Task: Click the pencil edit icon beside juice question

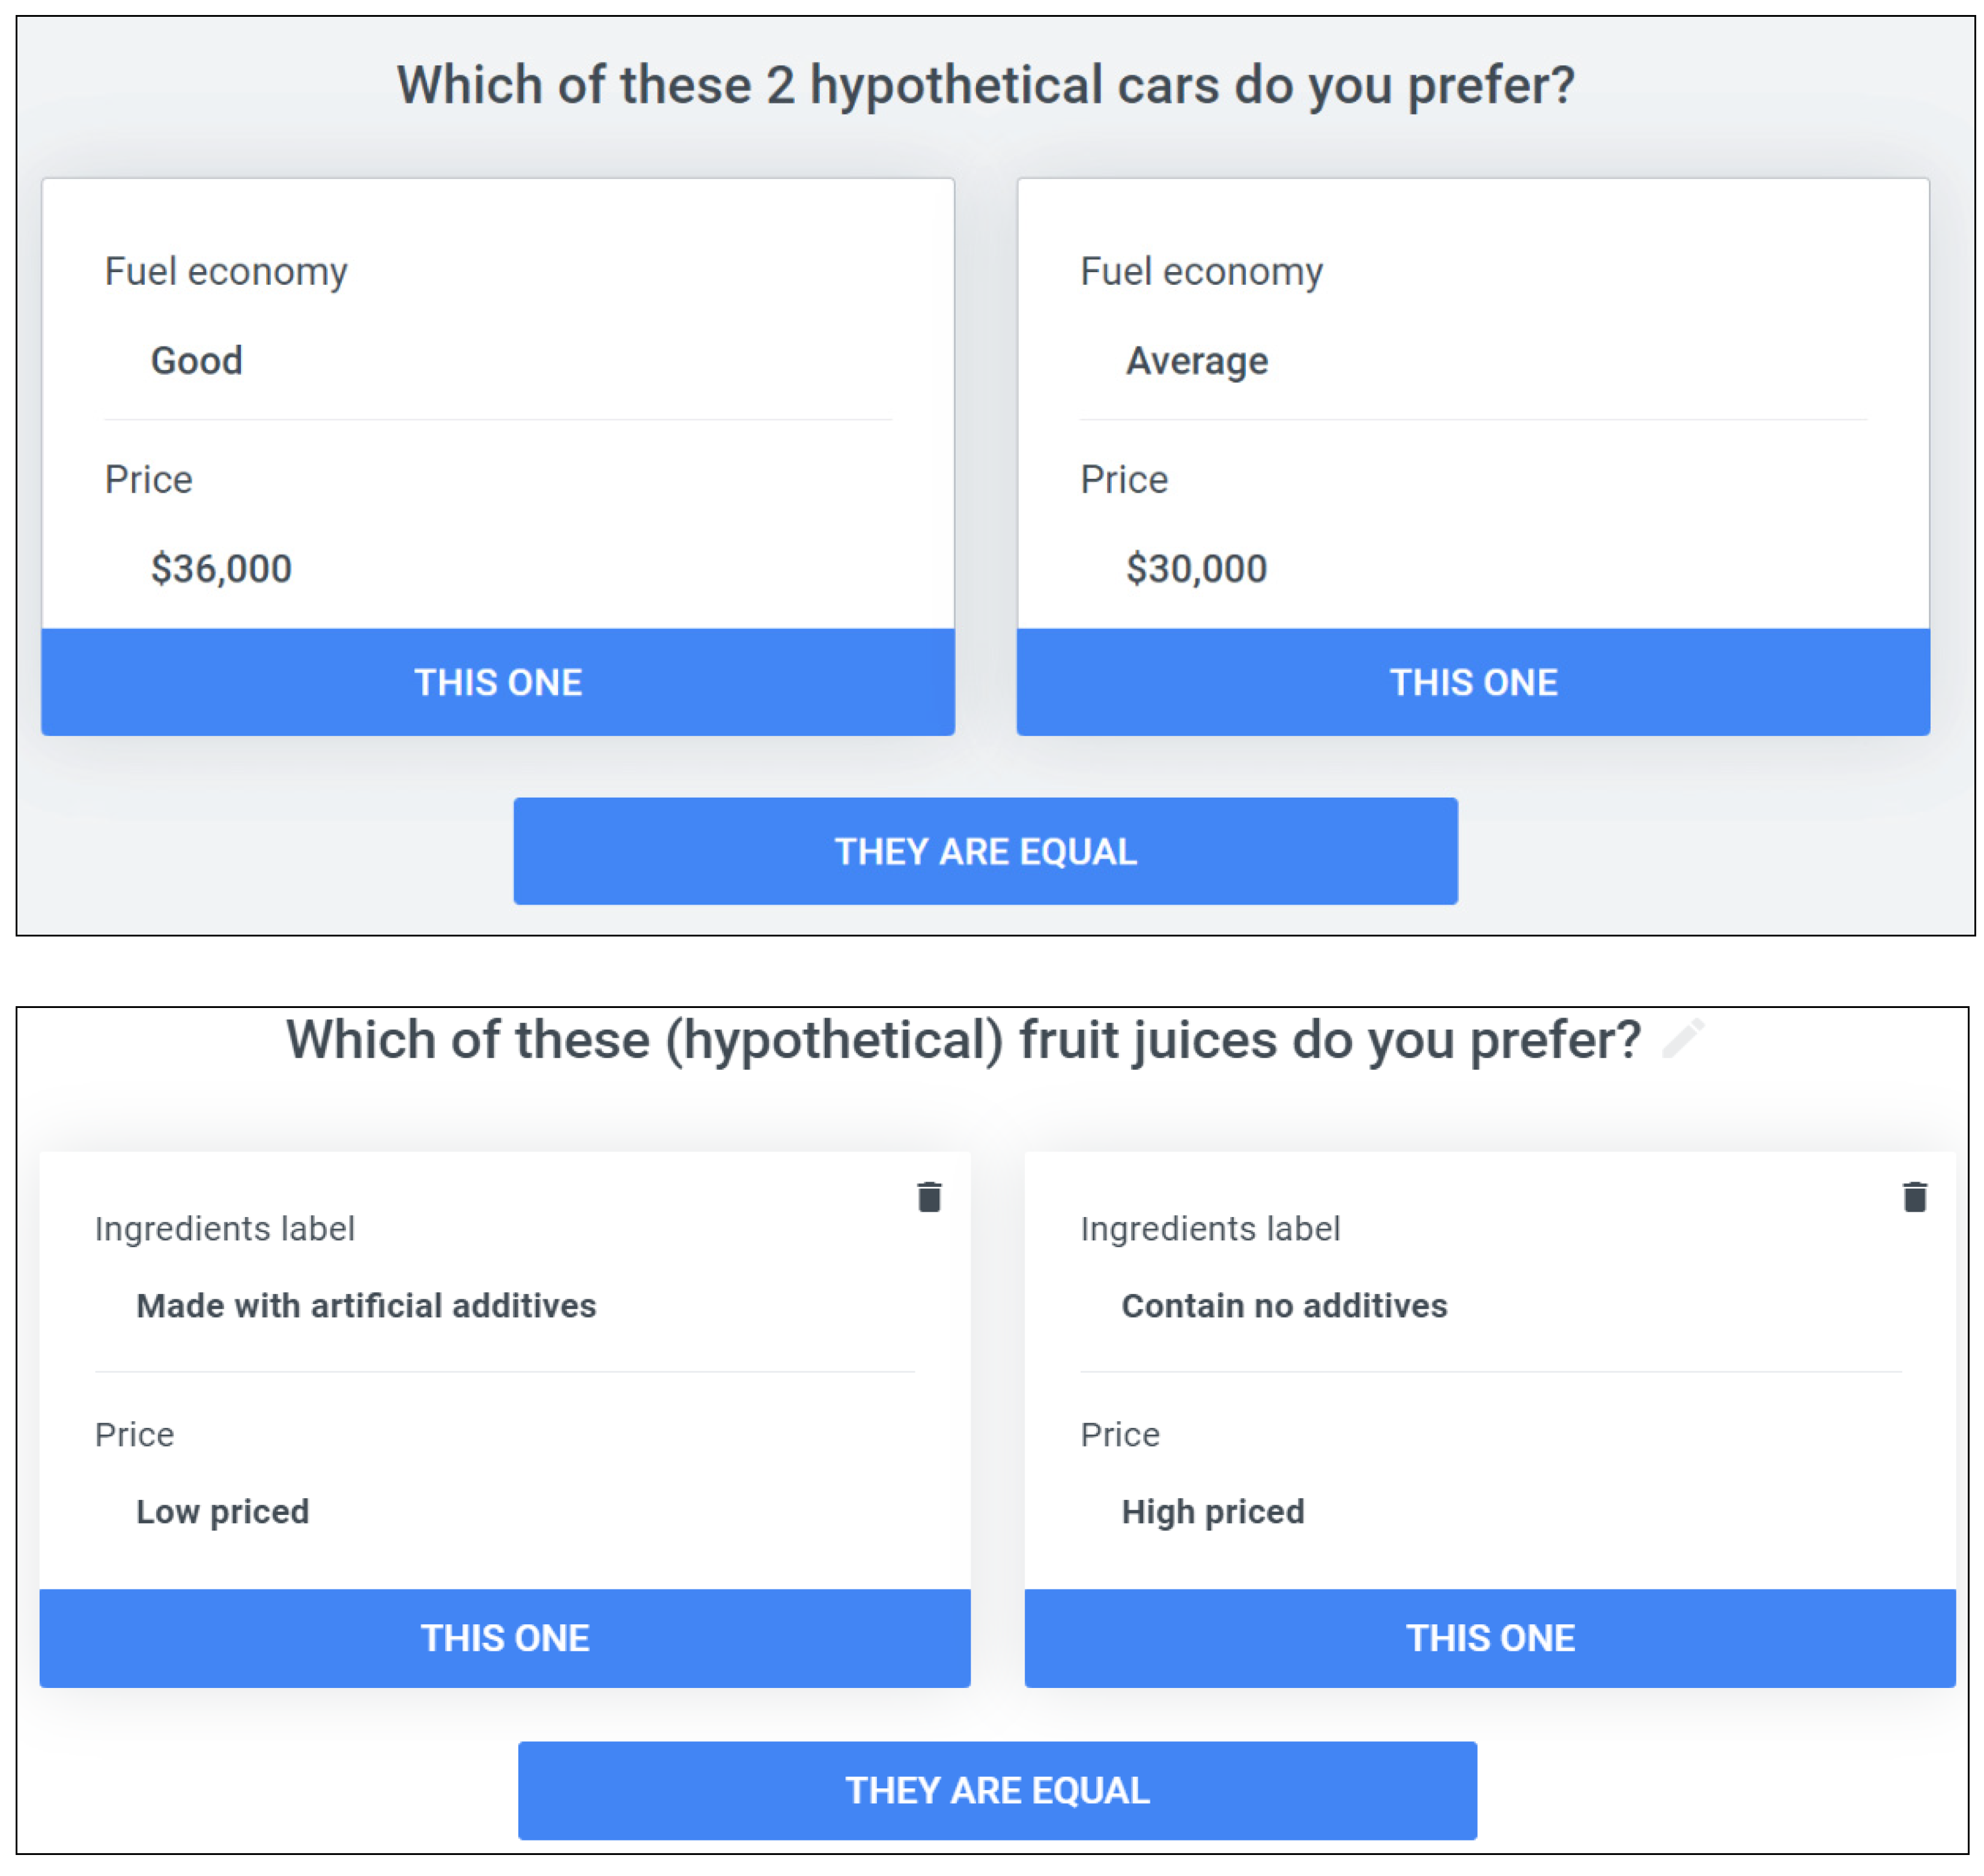Action: [1683, 1039]
